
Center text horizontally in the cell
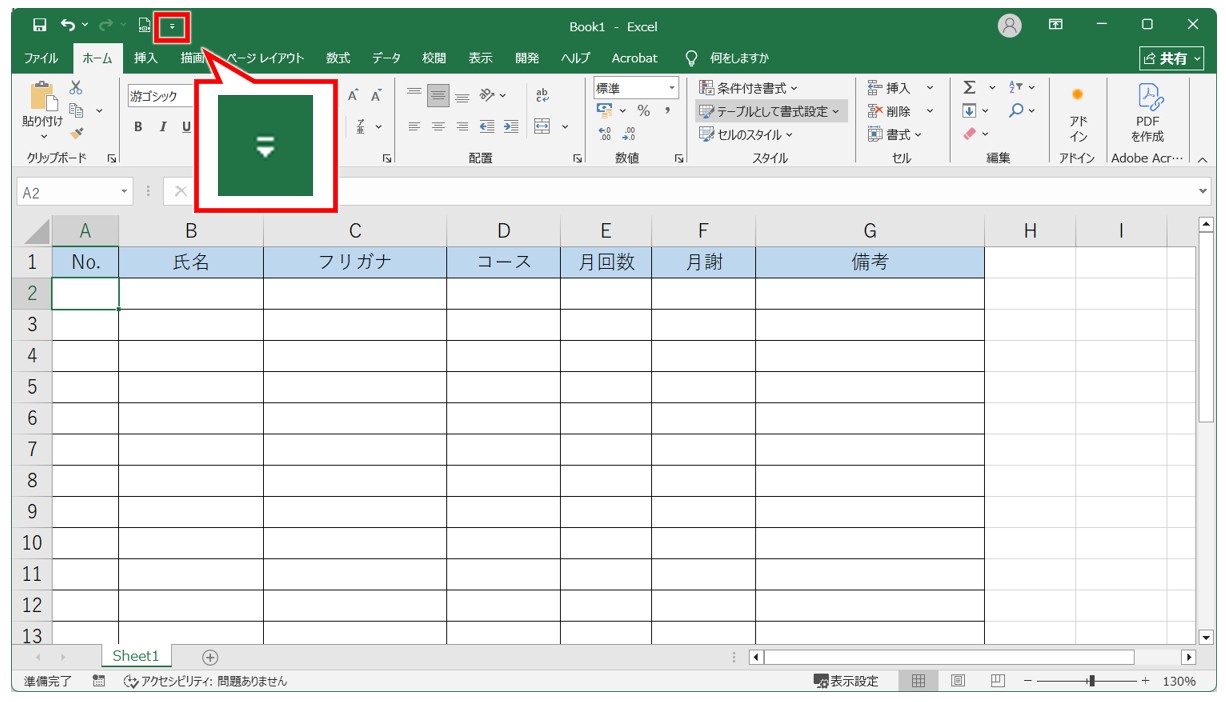click(438, 126)
